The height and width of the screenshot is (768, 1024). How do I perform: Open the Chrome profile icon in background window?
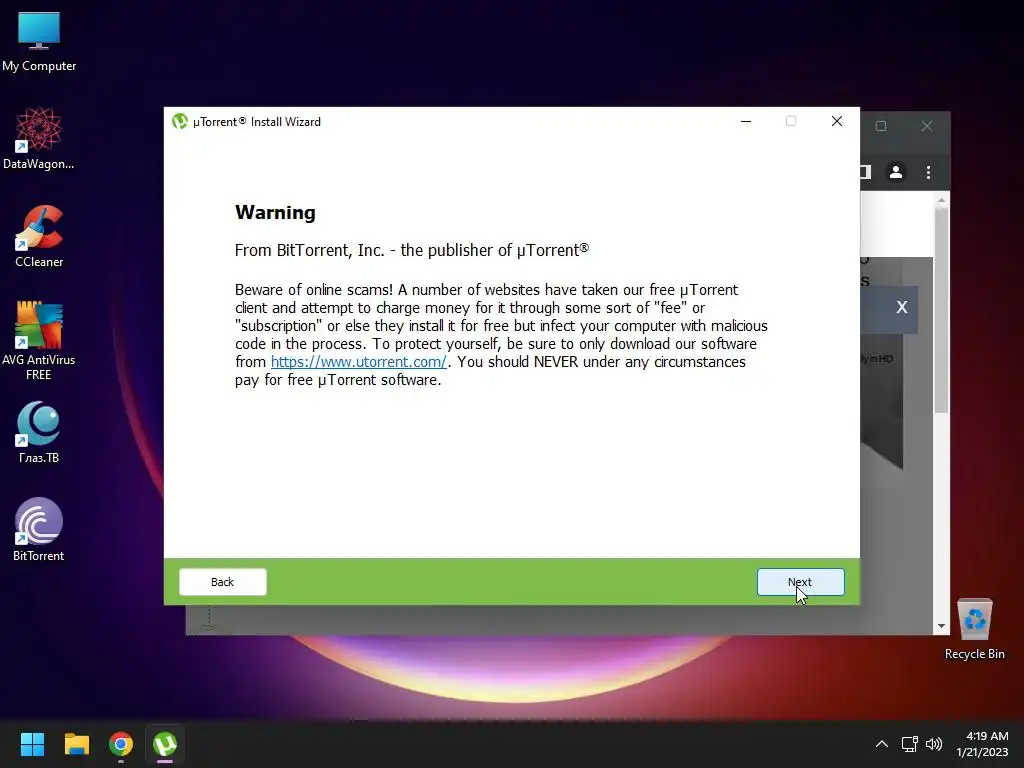click(896, 172)
